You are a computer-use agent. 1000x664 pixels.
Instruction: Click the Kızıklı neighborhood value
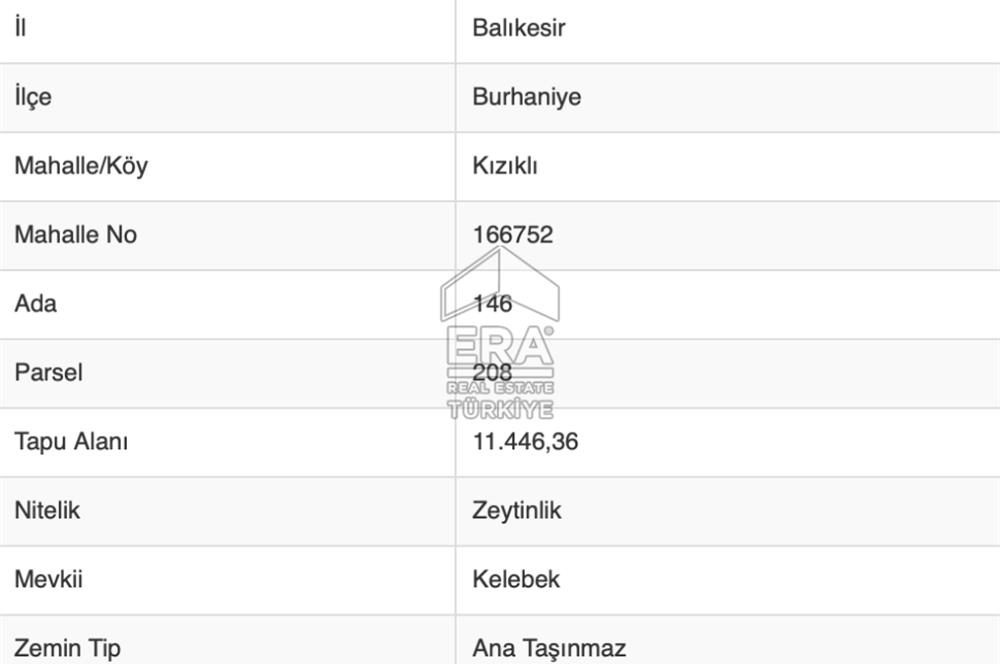(x=504, y=166)
